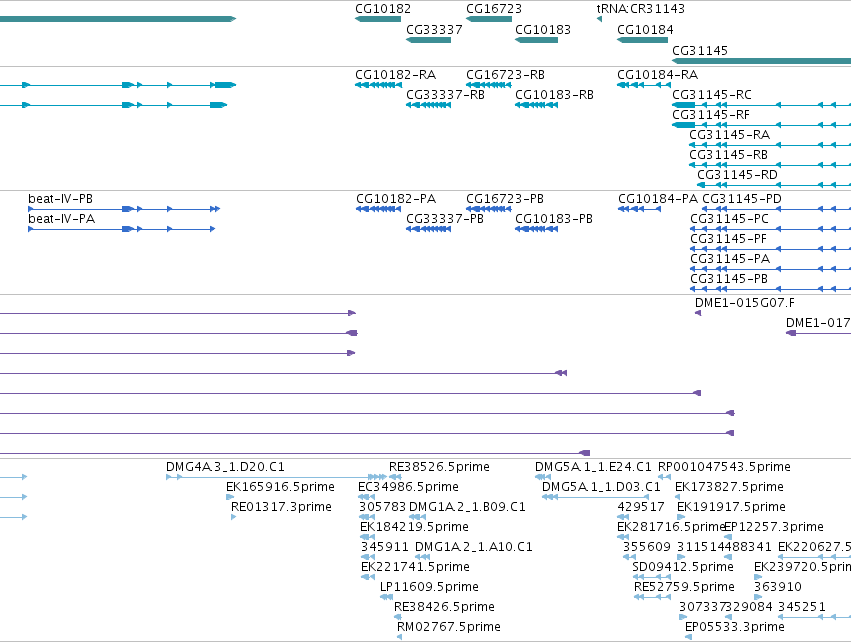Select protein label "CG31145-PB"
The height and width of the screenshot is (642, 851).
[x=729, y=279]
